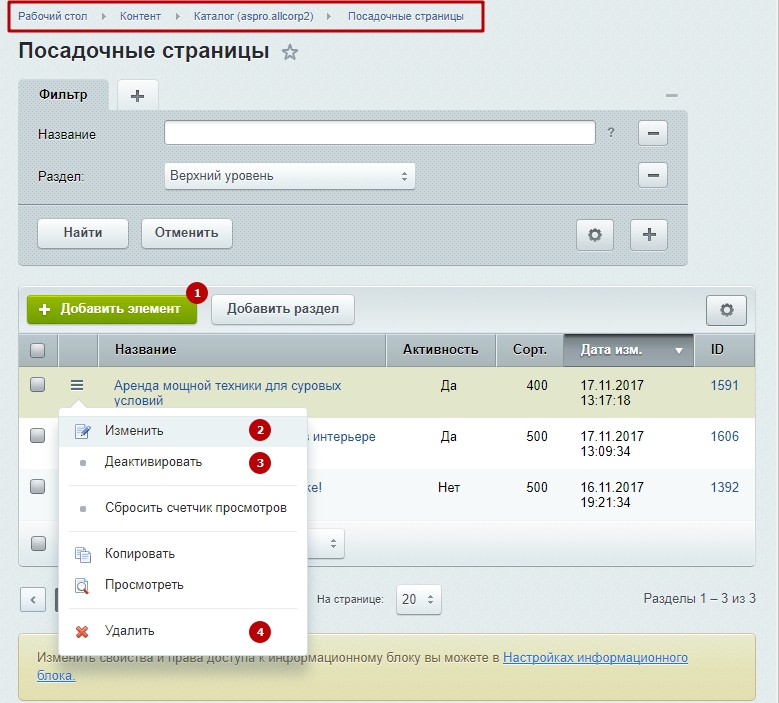Sort by Активность column header

pyautogui.click(x=441, y=350)
